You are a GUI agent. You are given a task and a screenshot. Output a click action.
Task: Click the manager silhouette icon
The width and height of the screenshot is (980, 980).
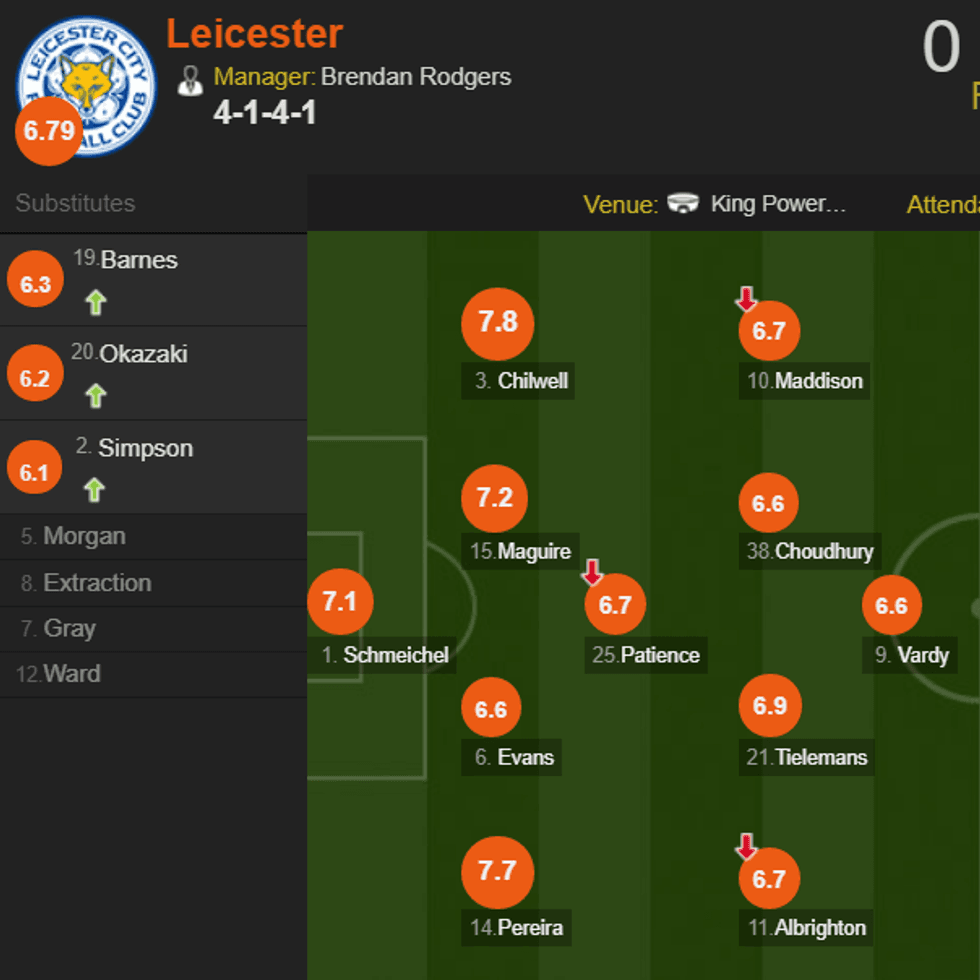point(190,80)
